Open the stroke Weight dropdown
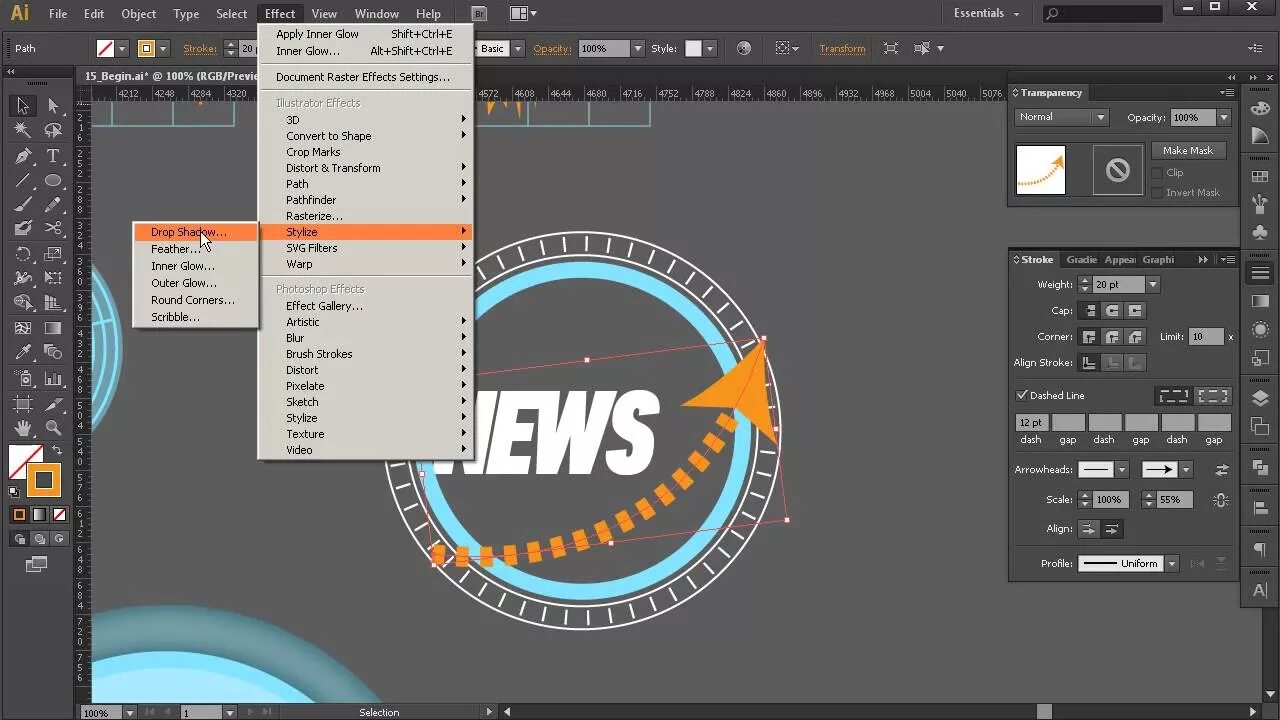 click(1152, 285)
